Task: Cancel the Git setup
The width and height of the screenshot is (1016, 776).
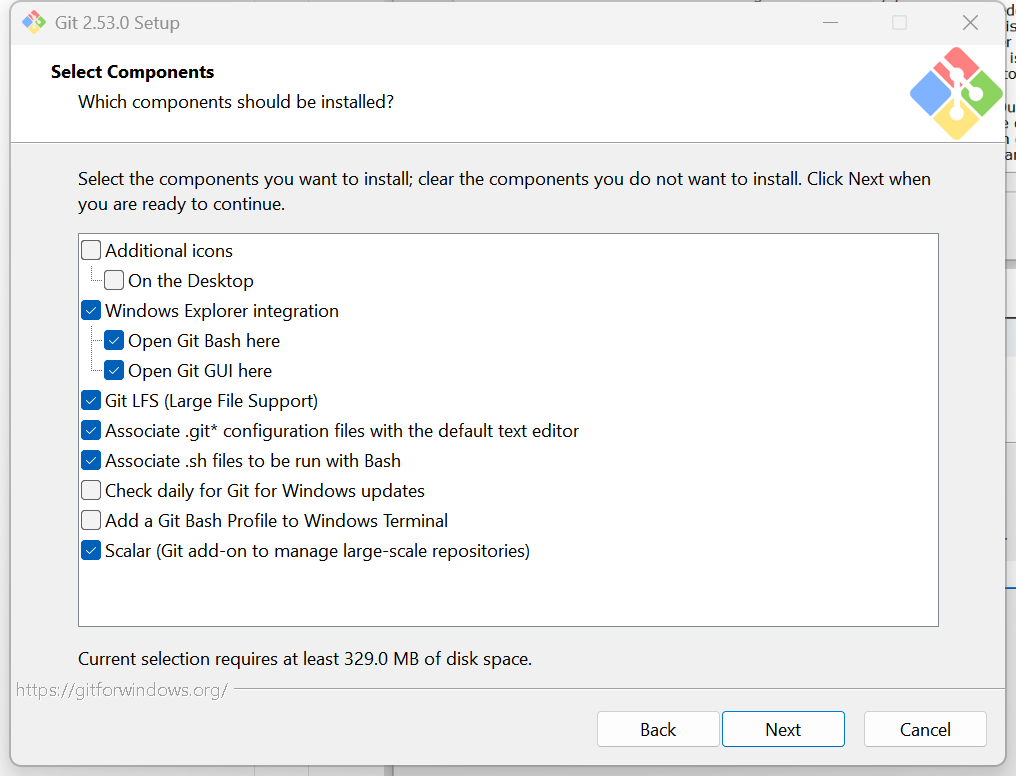Action: tap(925, 729)
